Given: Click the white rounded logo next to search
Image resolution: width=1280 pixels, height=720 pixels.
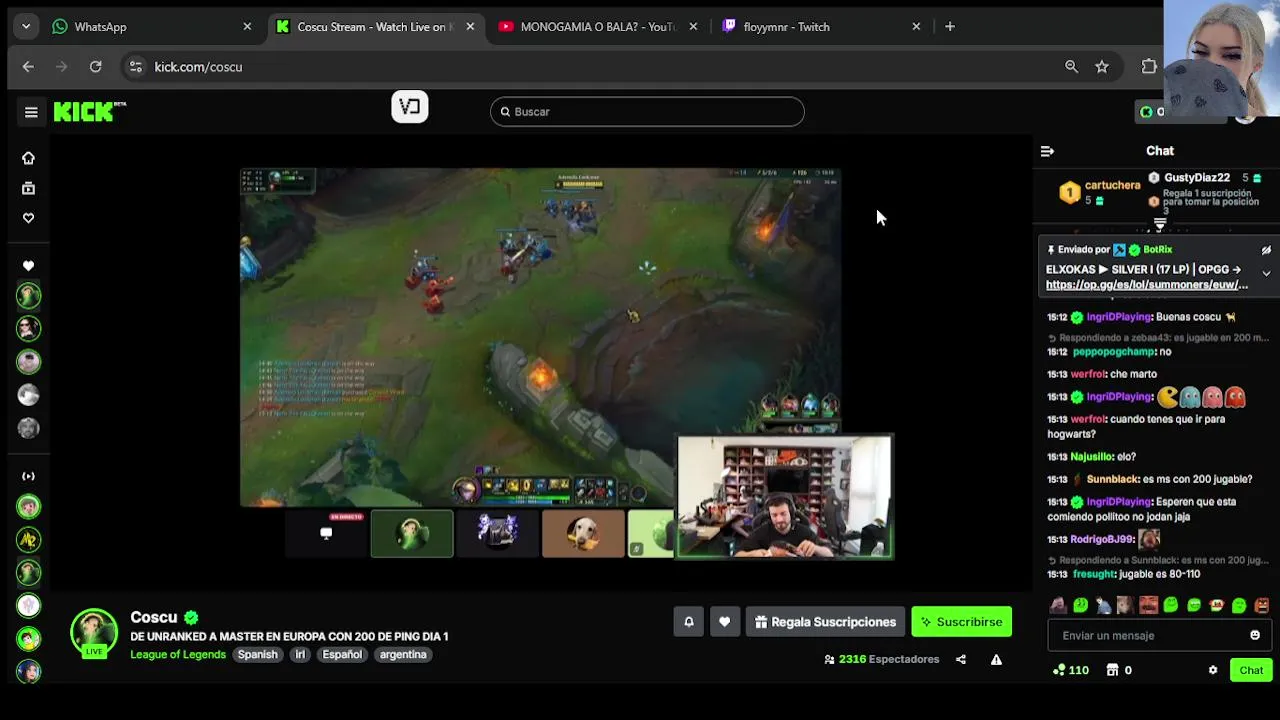Looking at the screenshot, I should pyautogui.click(x=409, y=107).
